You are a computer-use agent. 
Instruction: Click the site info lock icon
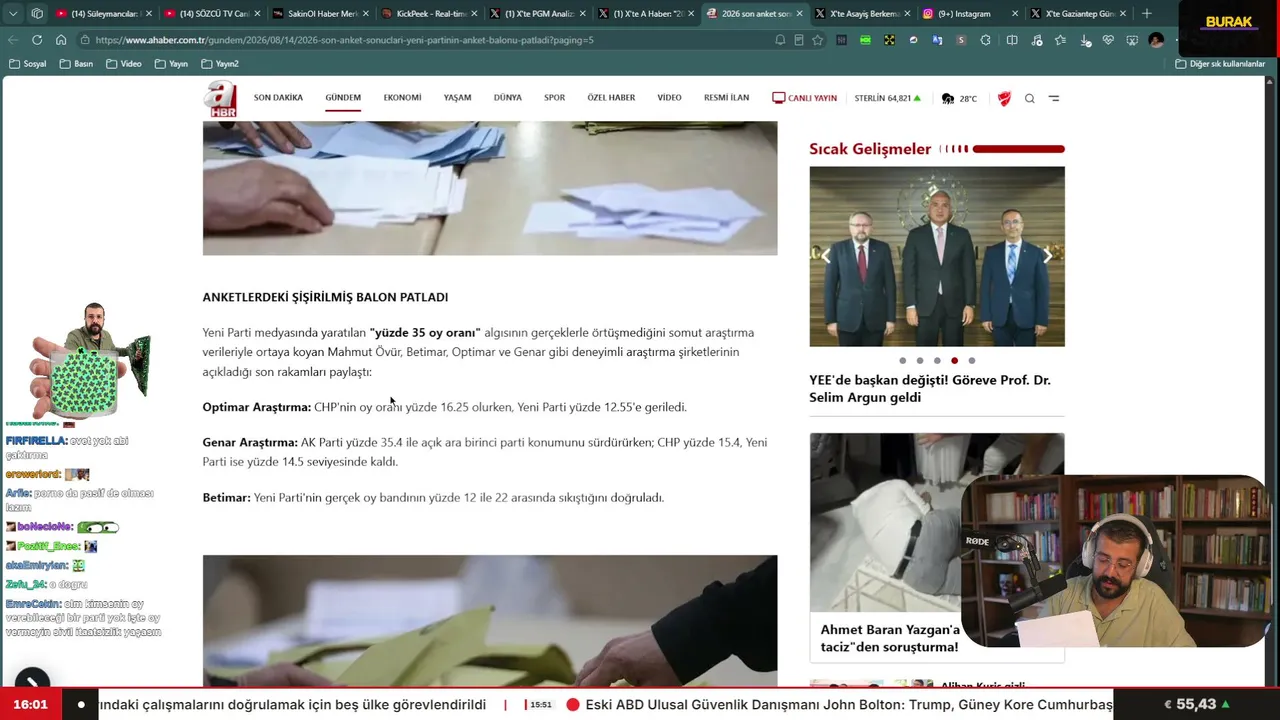pyautogui.click(x=86, y=40)
